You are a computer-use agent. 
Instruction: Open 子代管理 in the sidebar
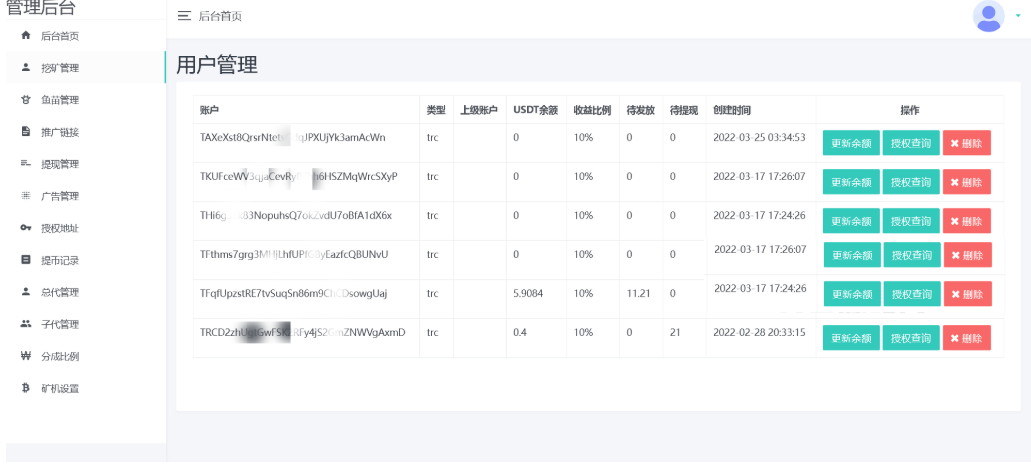(x=59, y=325)
